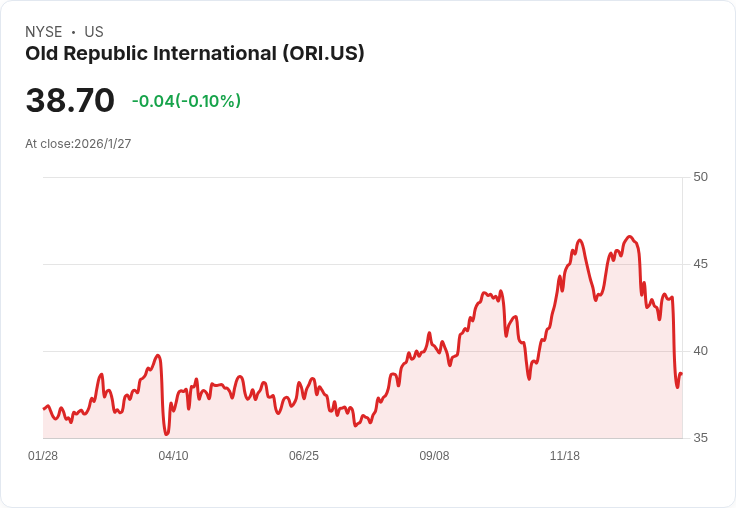
Task: Click the 40 label on price axis
Action: [x=700, y=351]
